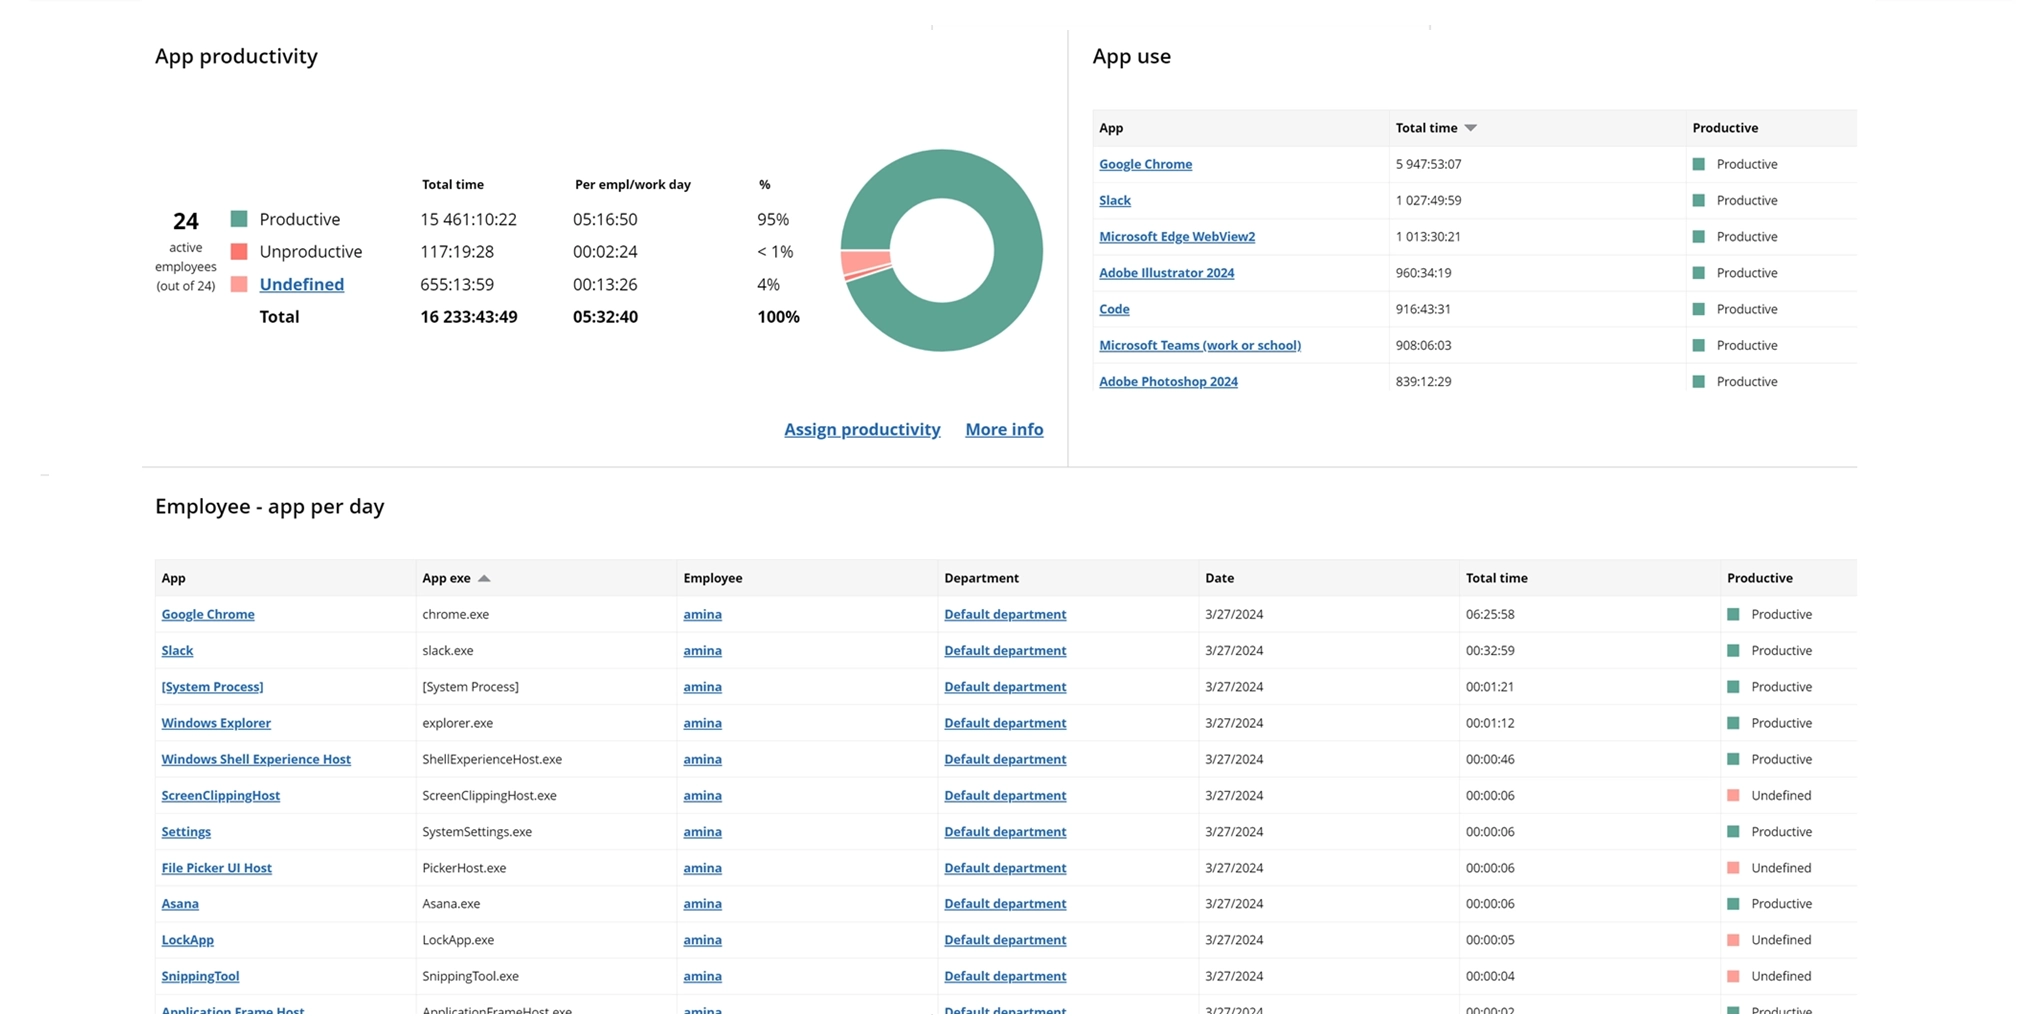The height and width of the screenshot is (1030, 2040).
Task: Click the App exe sort arrow
Action: (x=485, y=578)
